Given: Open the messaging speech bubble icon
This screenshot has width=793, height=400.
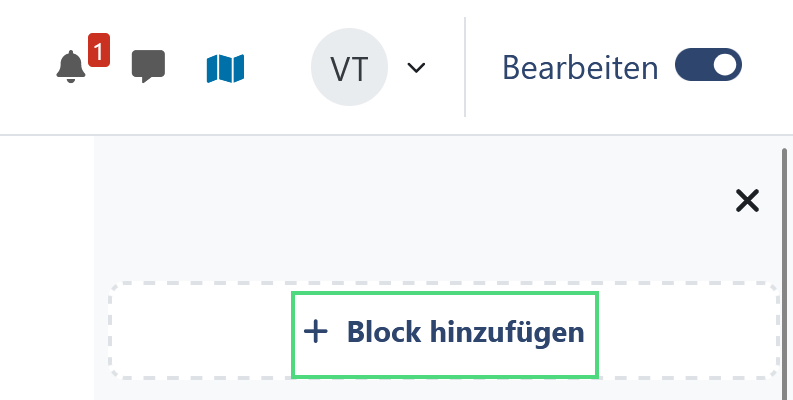Looking at the screenshot, I should [x=148, y=68].
